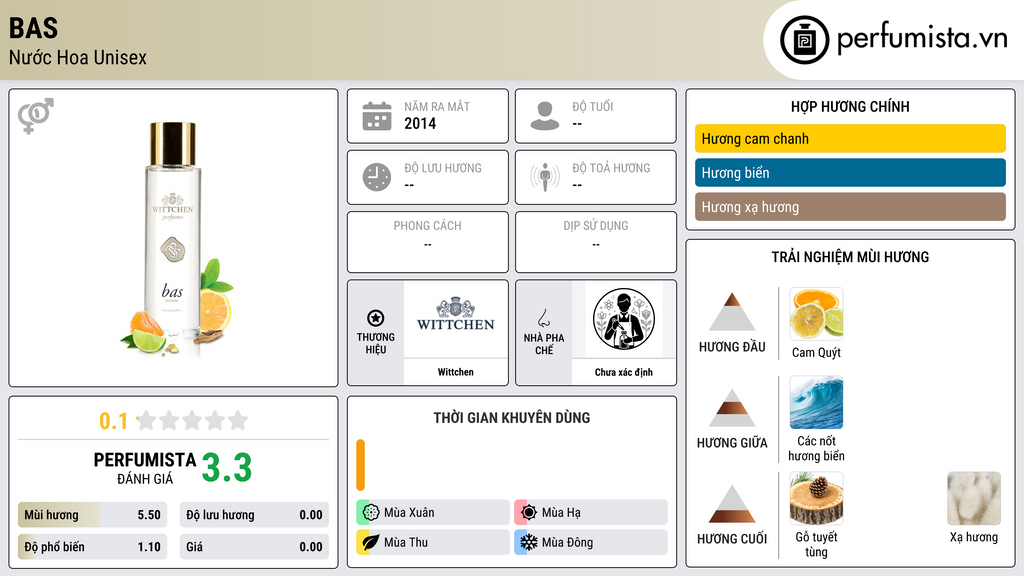Click the sillage icon beside Độ toả hương

point(545,177)
